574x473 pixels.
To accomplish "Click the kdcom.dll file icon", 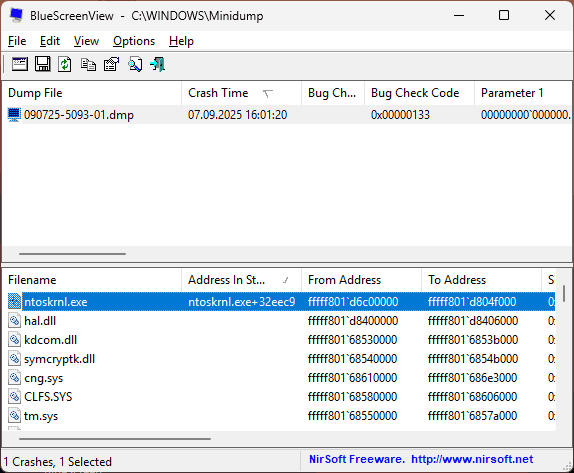I will click(14, 340).
